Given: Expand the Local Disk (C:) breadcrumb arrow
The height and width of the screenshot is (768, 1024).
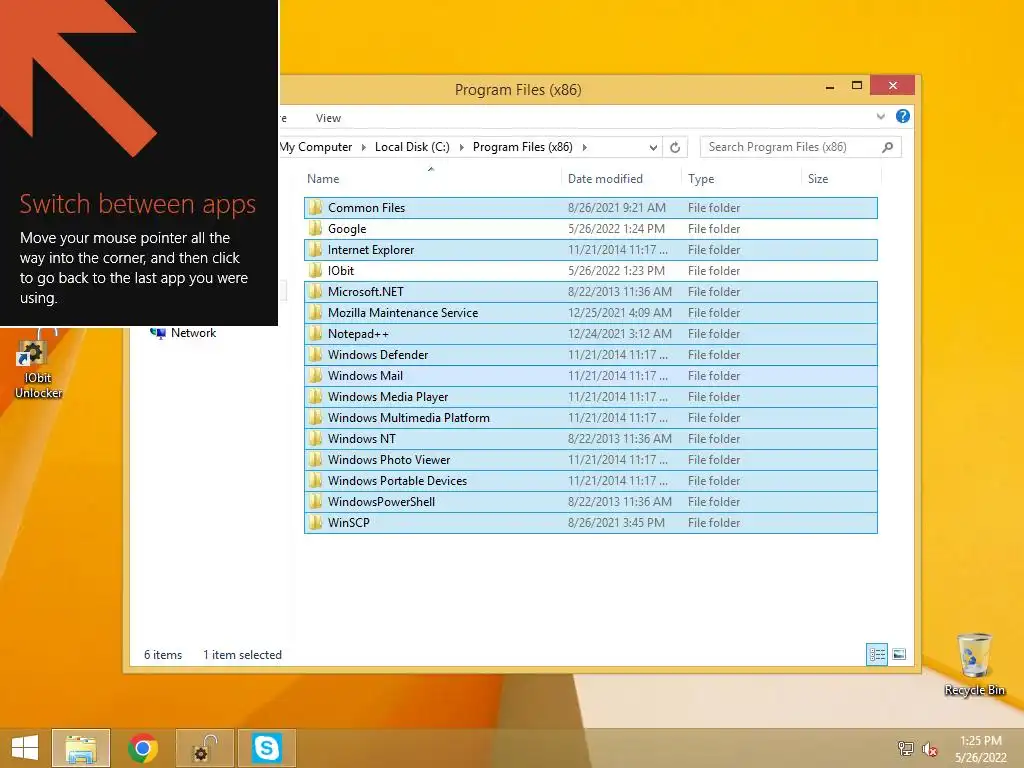Looking at the screenshot, I should (x=461, y=148).
